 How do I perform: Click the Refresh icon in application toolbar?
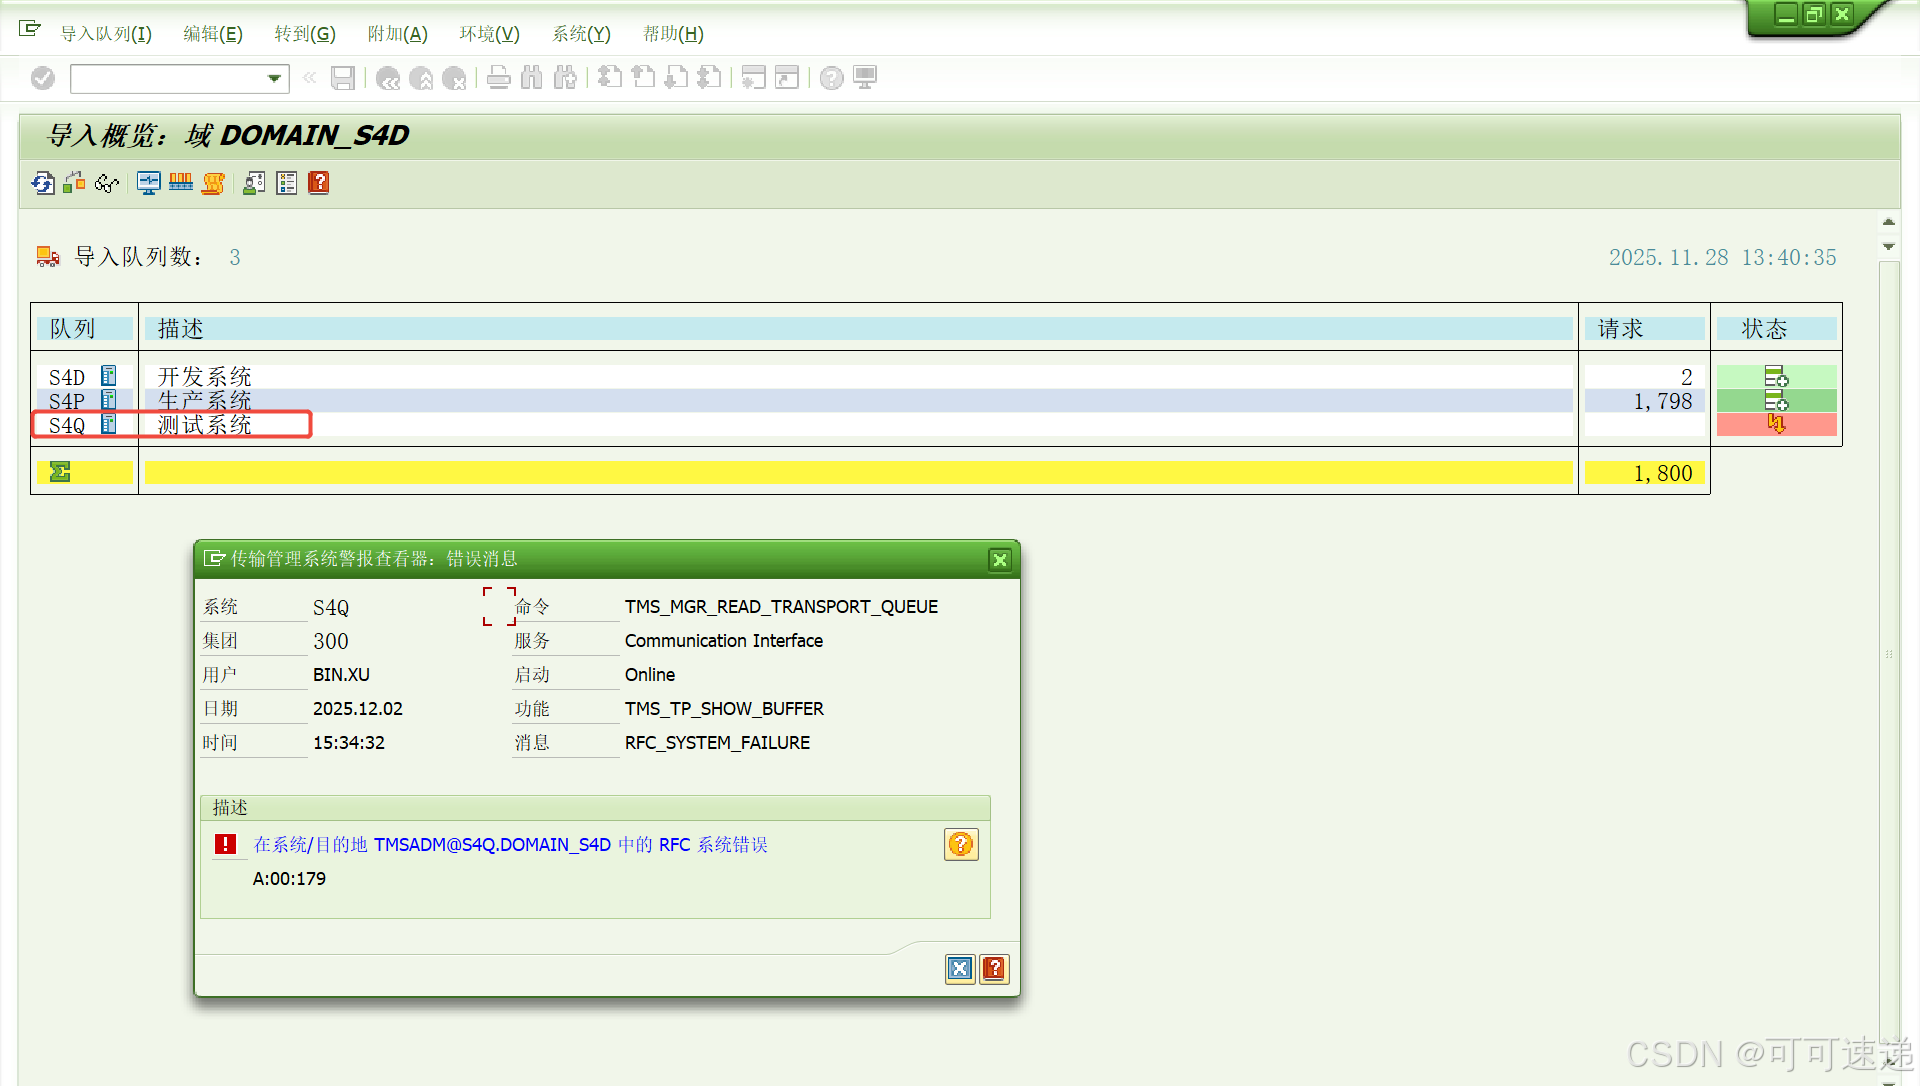(43, 183)
